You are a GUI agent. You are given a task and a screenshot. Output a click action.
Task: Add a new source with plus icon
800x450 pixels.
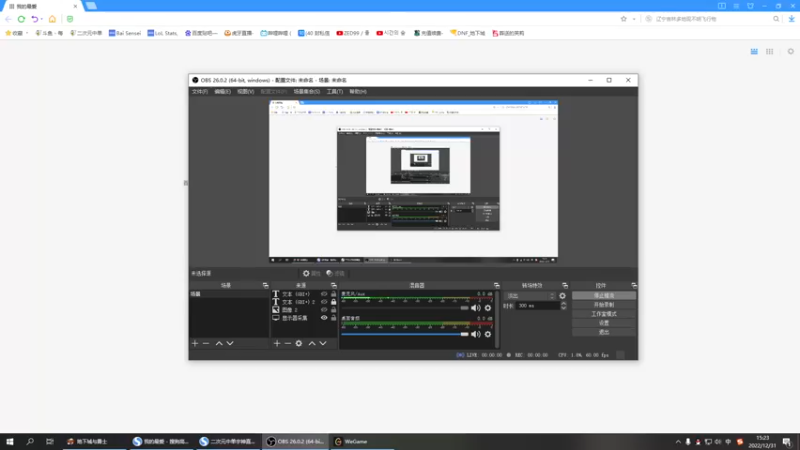[x=277, y=343]
